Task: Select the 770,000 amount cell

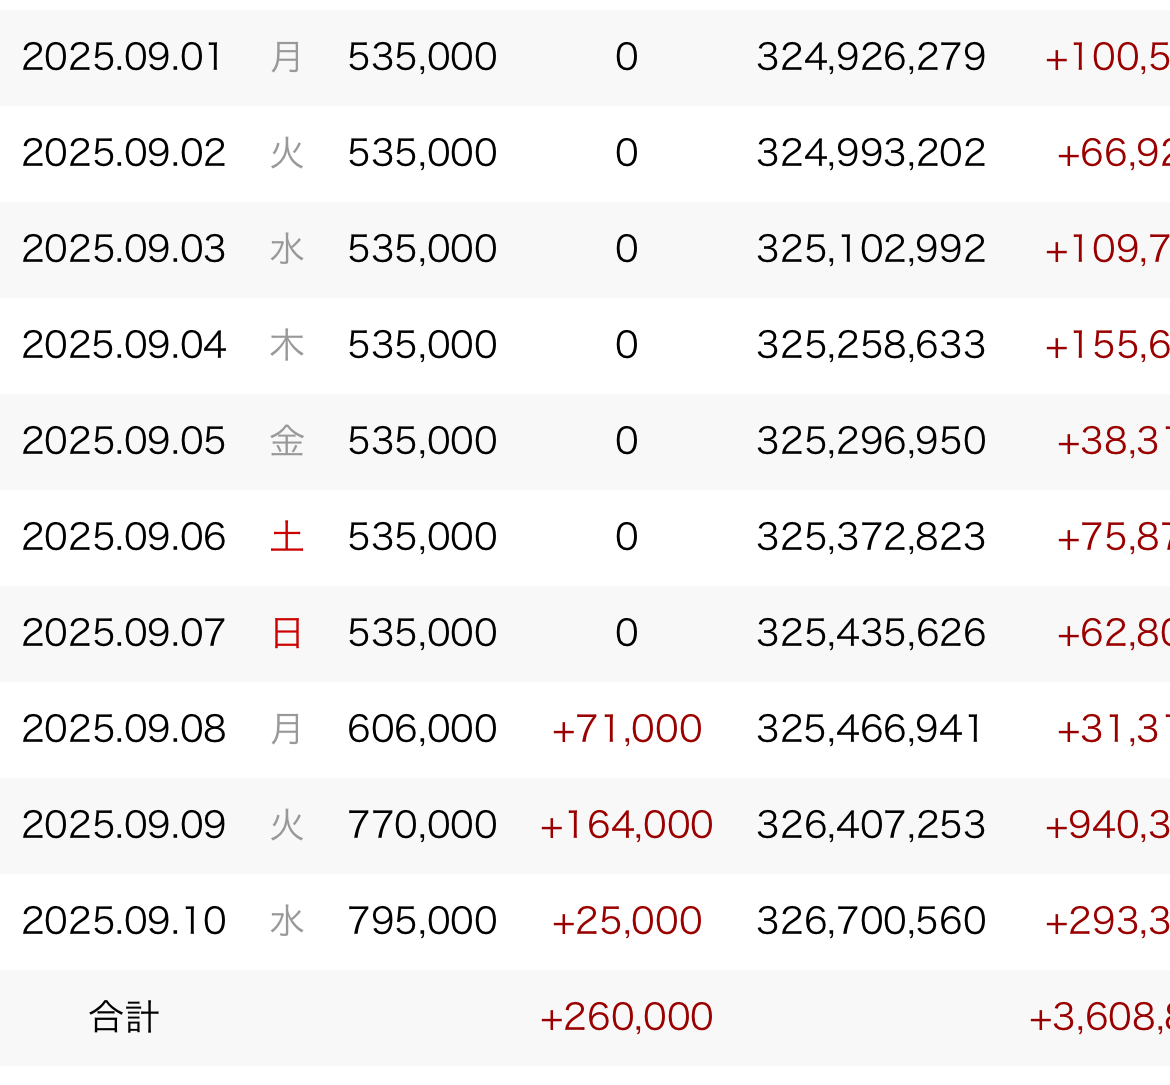Action: 422,825
